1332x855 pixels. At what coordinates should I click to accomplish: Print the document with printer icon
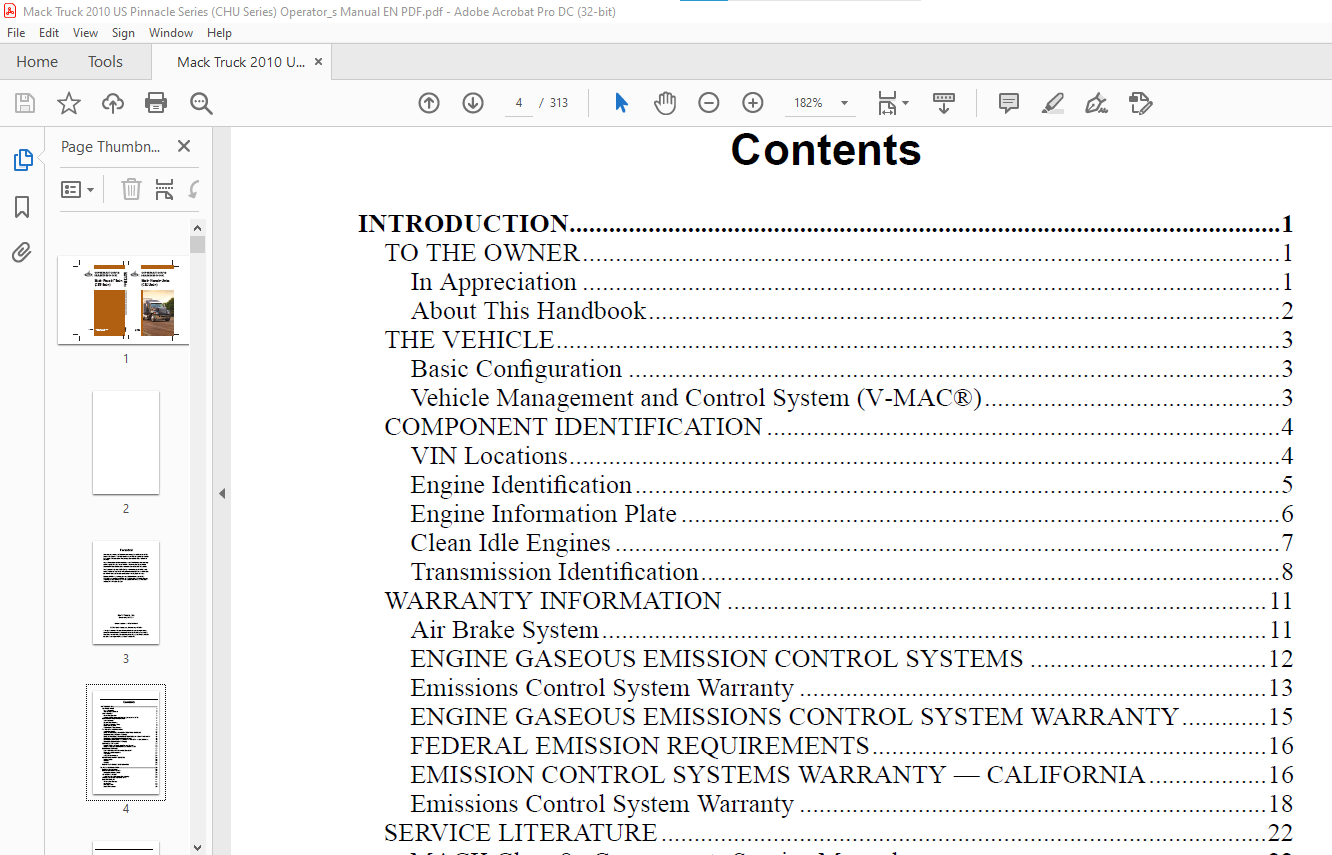click(156, 103)
